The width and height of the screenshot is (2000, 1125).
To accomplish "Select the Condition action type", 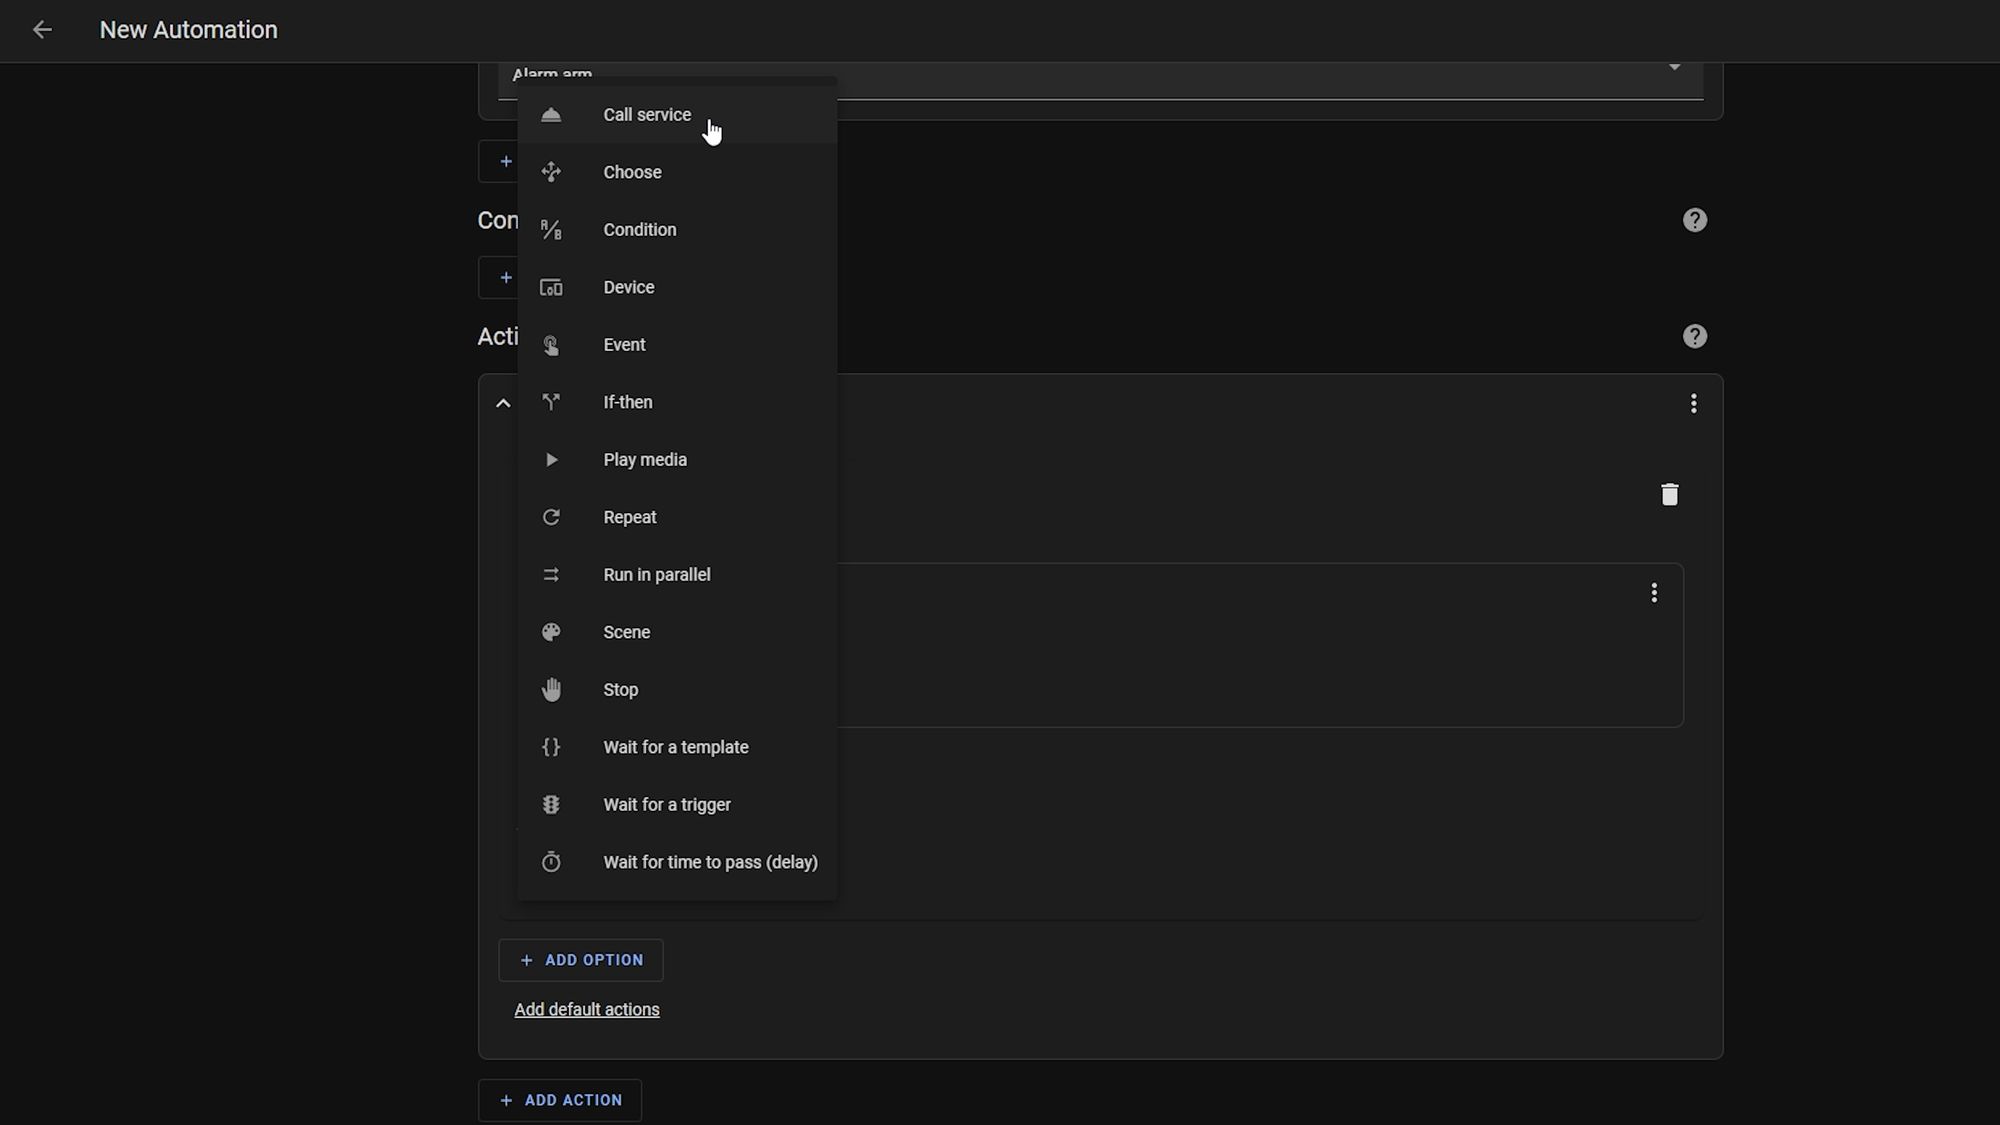I will [640, 229].
